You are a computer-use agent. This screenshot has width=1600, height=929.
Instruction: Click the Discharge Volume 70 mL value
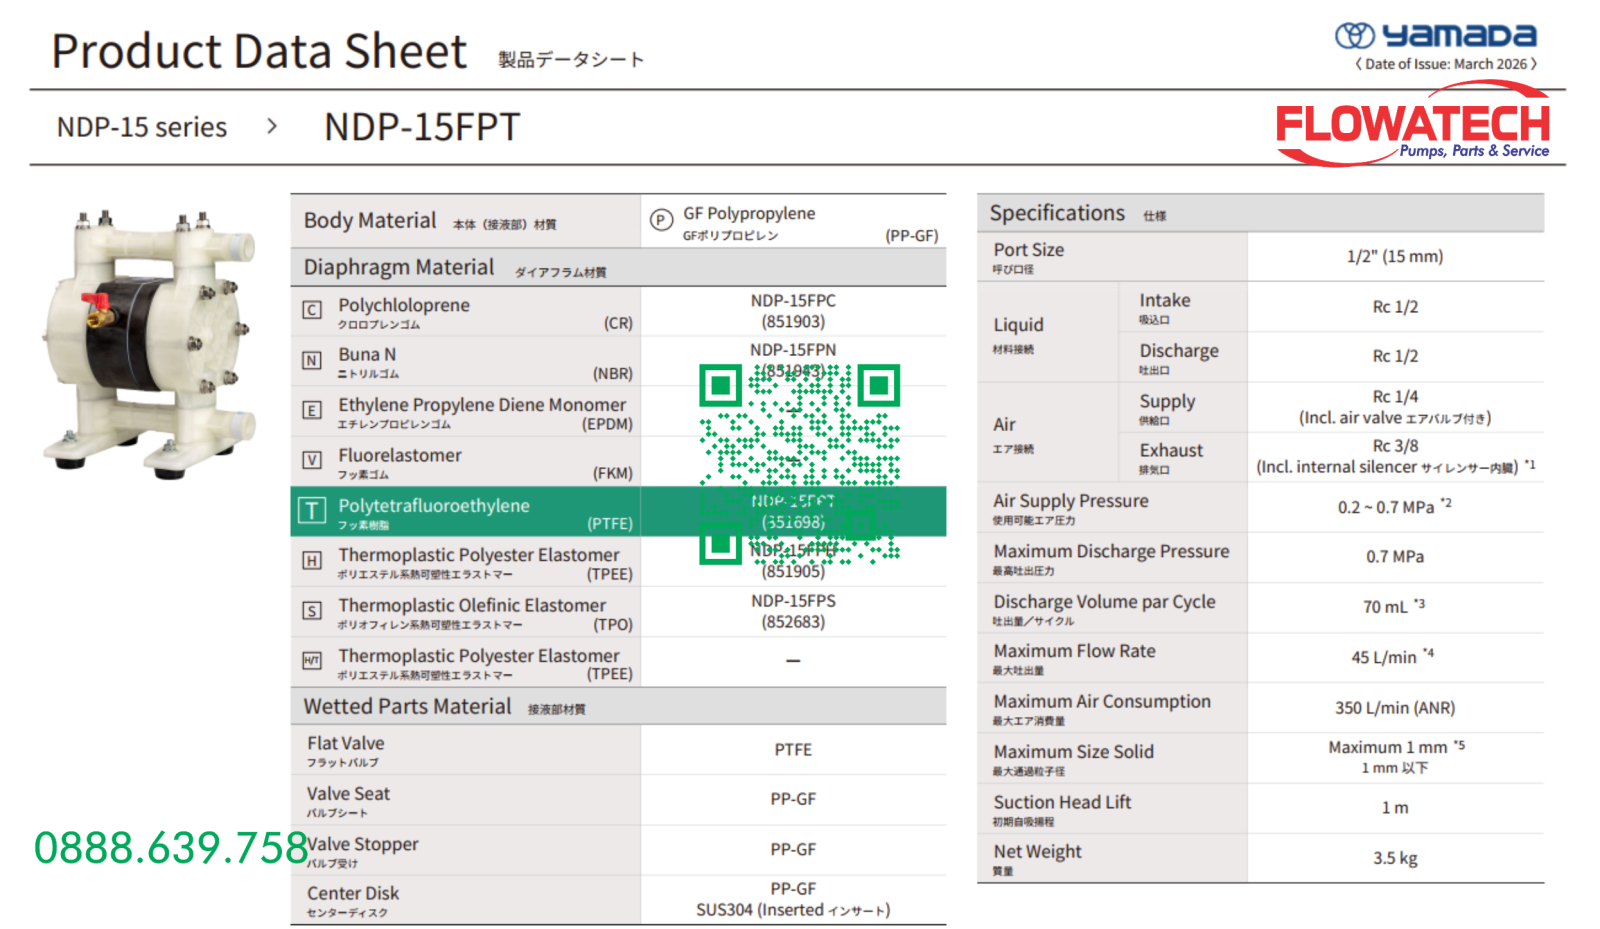(1394, 606)
